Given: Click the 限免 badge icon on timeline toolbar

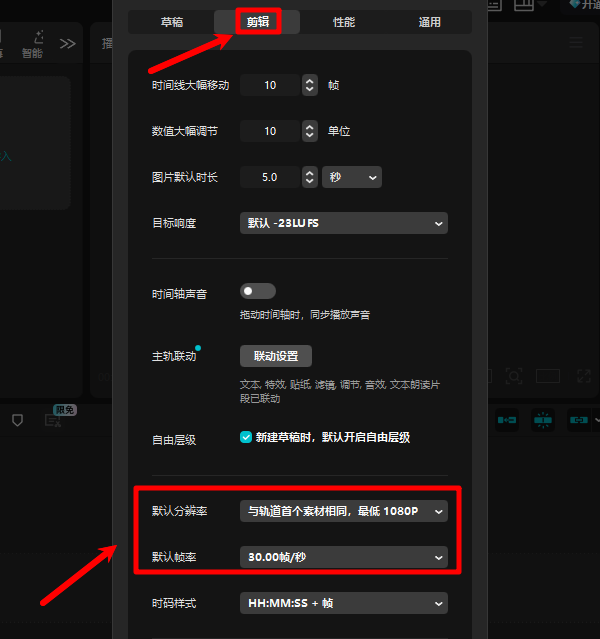Looking at the screenshot, I should coord(55,419).
